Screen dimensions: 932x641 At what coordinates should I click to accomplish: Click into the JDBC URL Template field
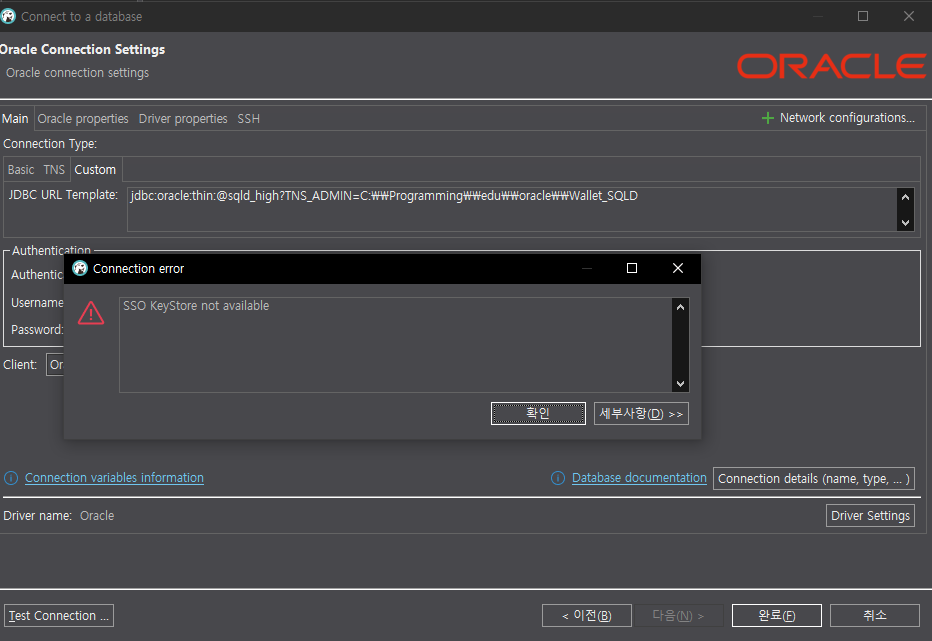pyautogui.click(x=512, y=209)
